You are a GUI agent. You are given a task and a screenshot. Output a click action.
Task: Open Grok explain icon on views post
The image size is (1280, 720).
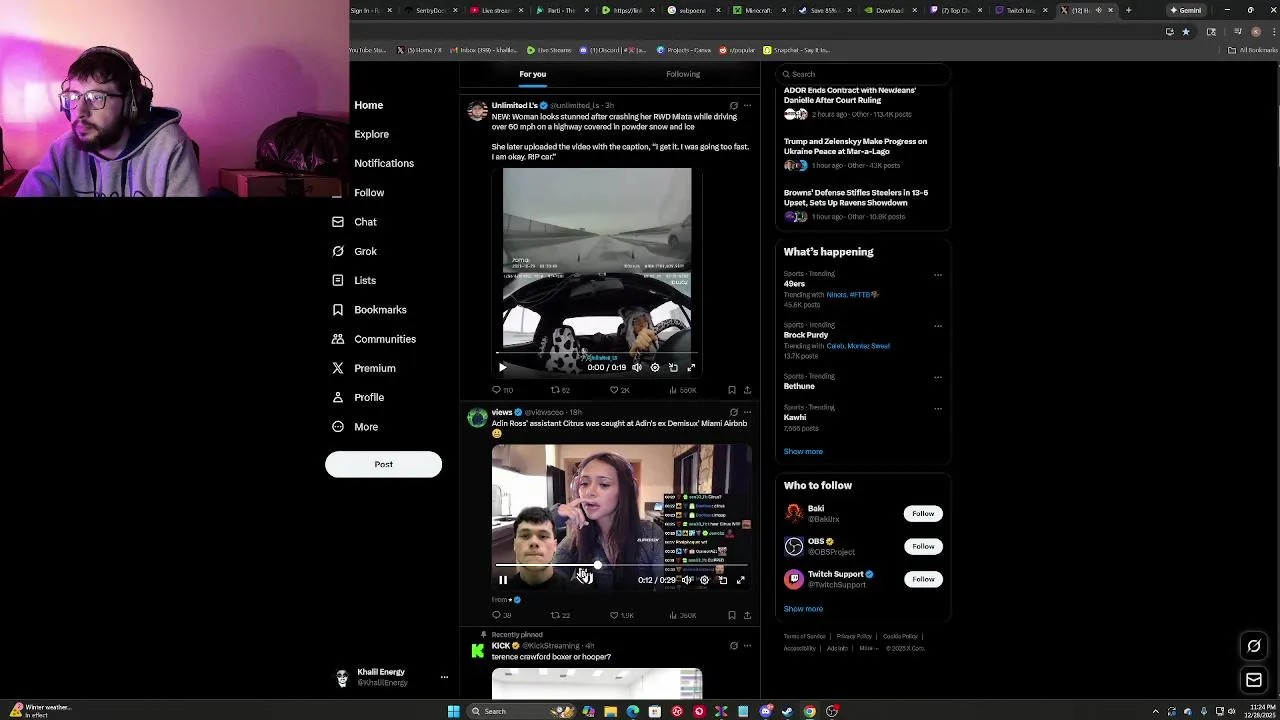733,412
